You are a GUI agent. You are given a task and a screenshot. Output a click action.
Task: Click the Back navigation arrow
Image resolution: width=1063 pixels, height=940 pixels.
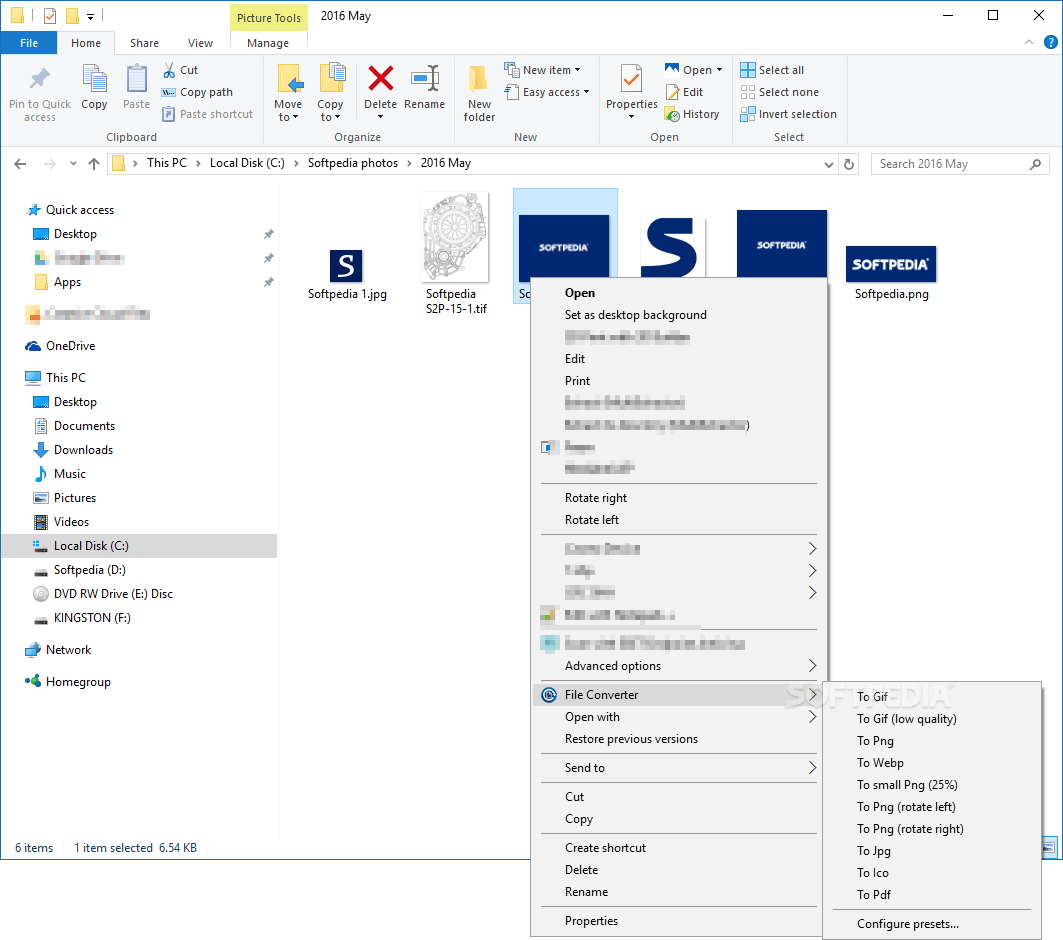click(20, 164)
